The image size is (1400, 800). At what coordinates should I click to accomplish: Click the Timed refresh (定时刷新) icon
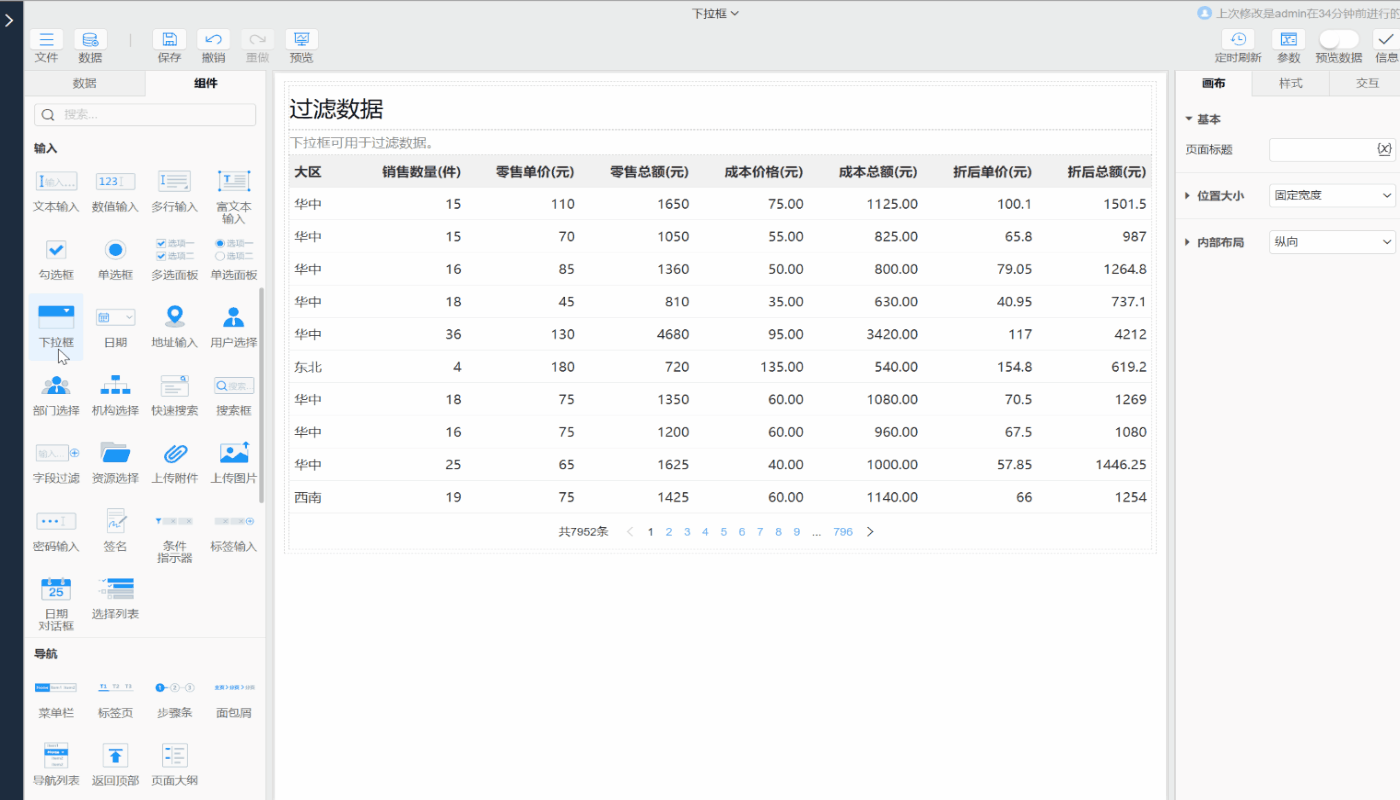pyautogui.click(x=1238, y=40)
